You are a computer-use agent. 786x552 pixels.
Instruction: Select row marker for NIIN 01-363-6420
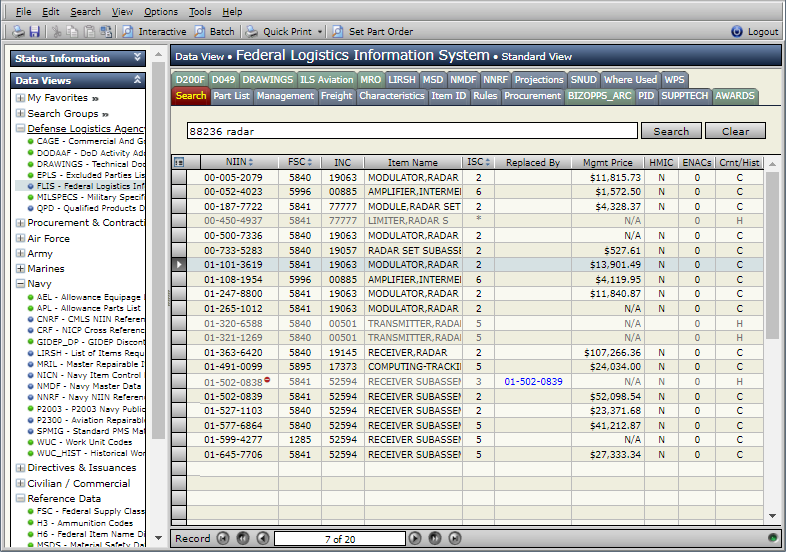coord(179,352)
